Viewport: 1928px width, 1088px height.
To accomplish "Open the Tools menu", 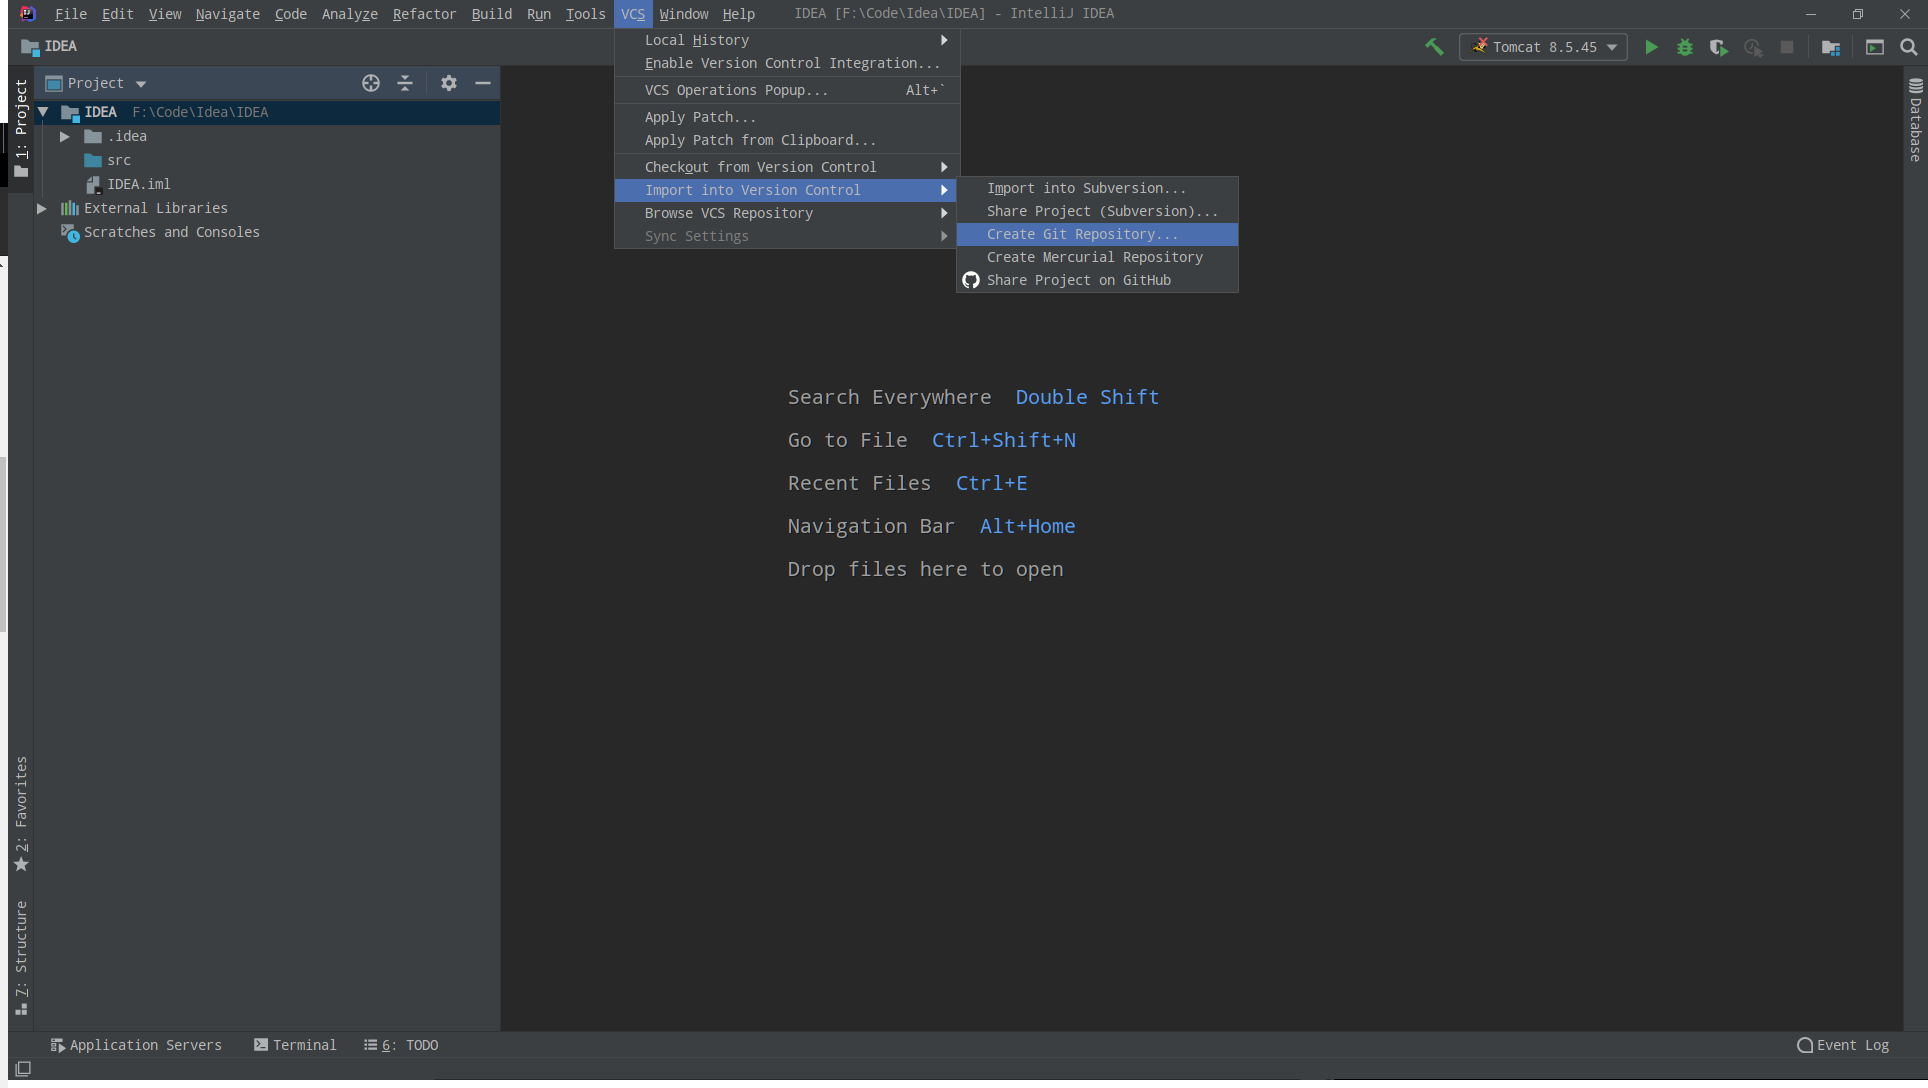I will click(585, 14).
